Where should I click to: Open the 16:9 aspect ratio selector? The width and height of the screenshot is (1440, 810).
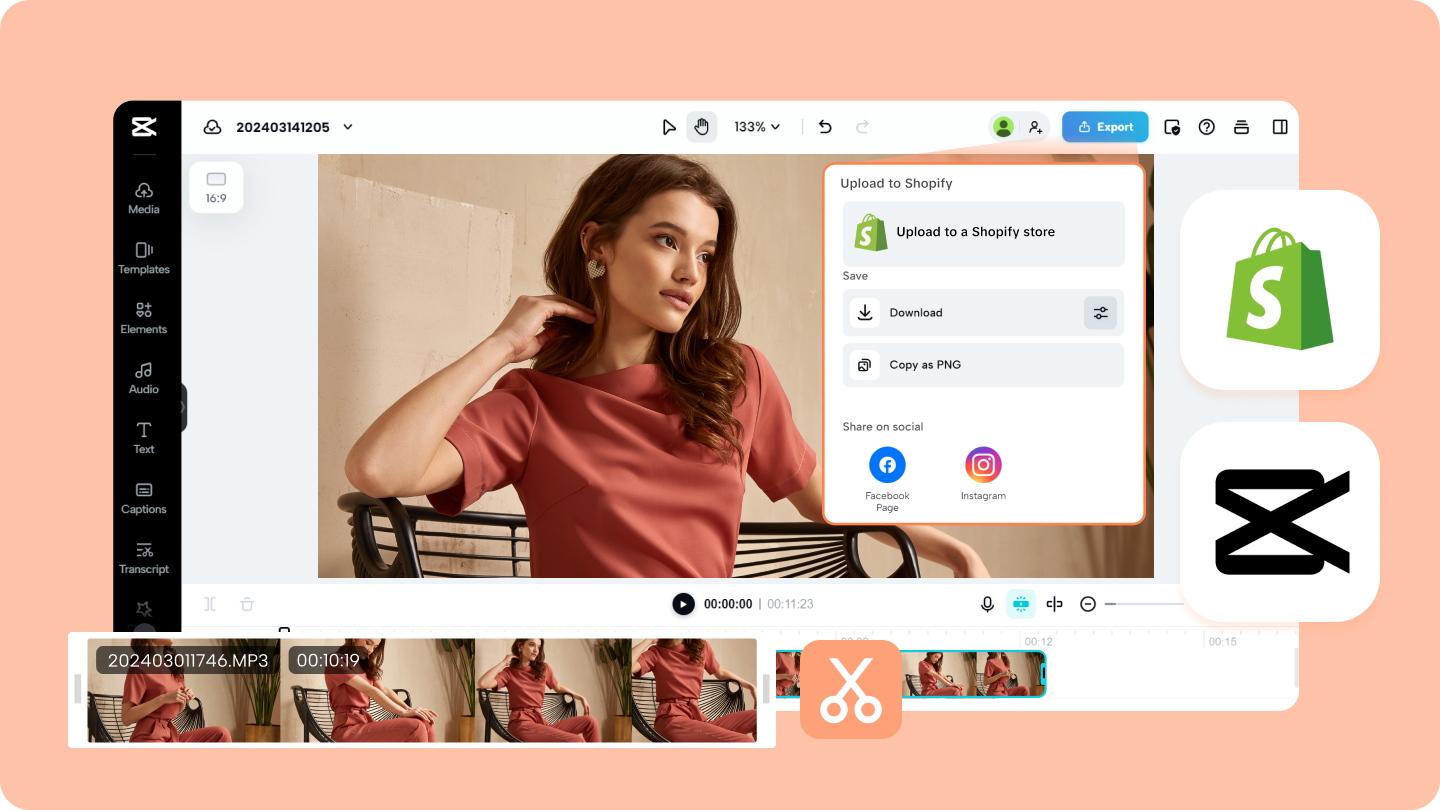point(216,187)
